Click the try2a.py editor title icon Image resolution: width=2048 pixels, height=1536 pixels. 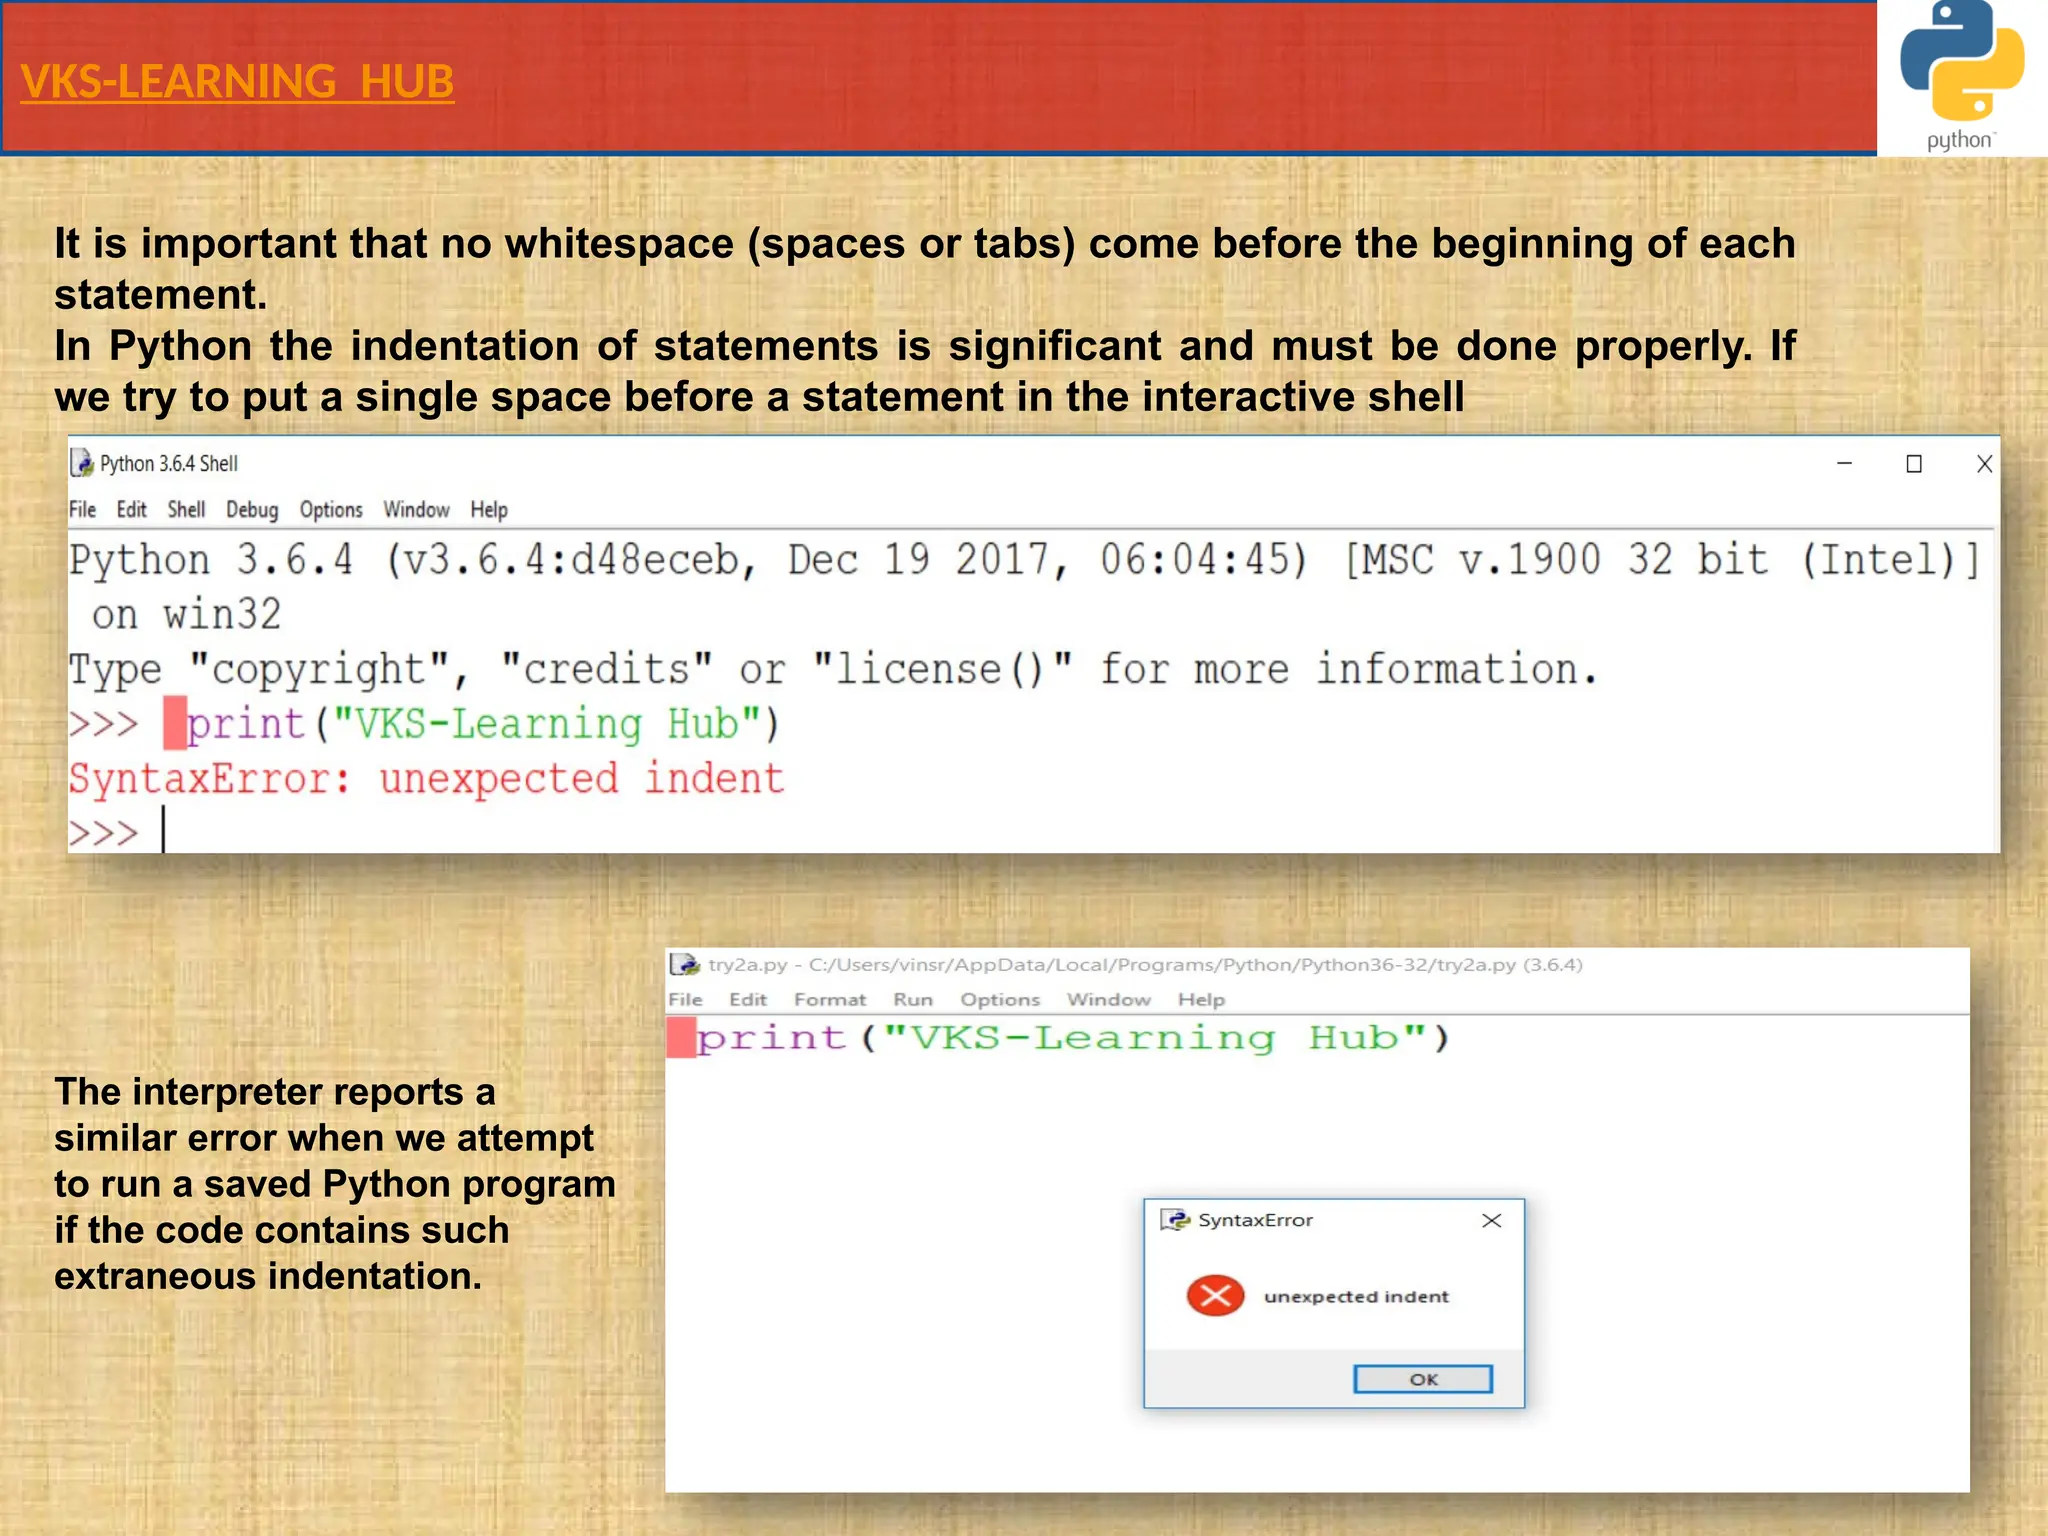coord(685,965)
